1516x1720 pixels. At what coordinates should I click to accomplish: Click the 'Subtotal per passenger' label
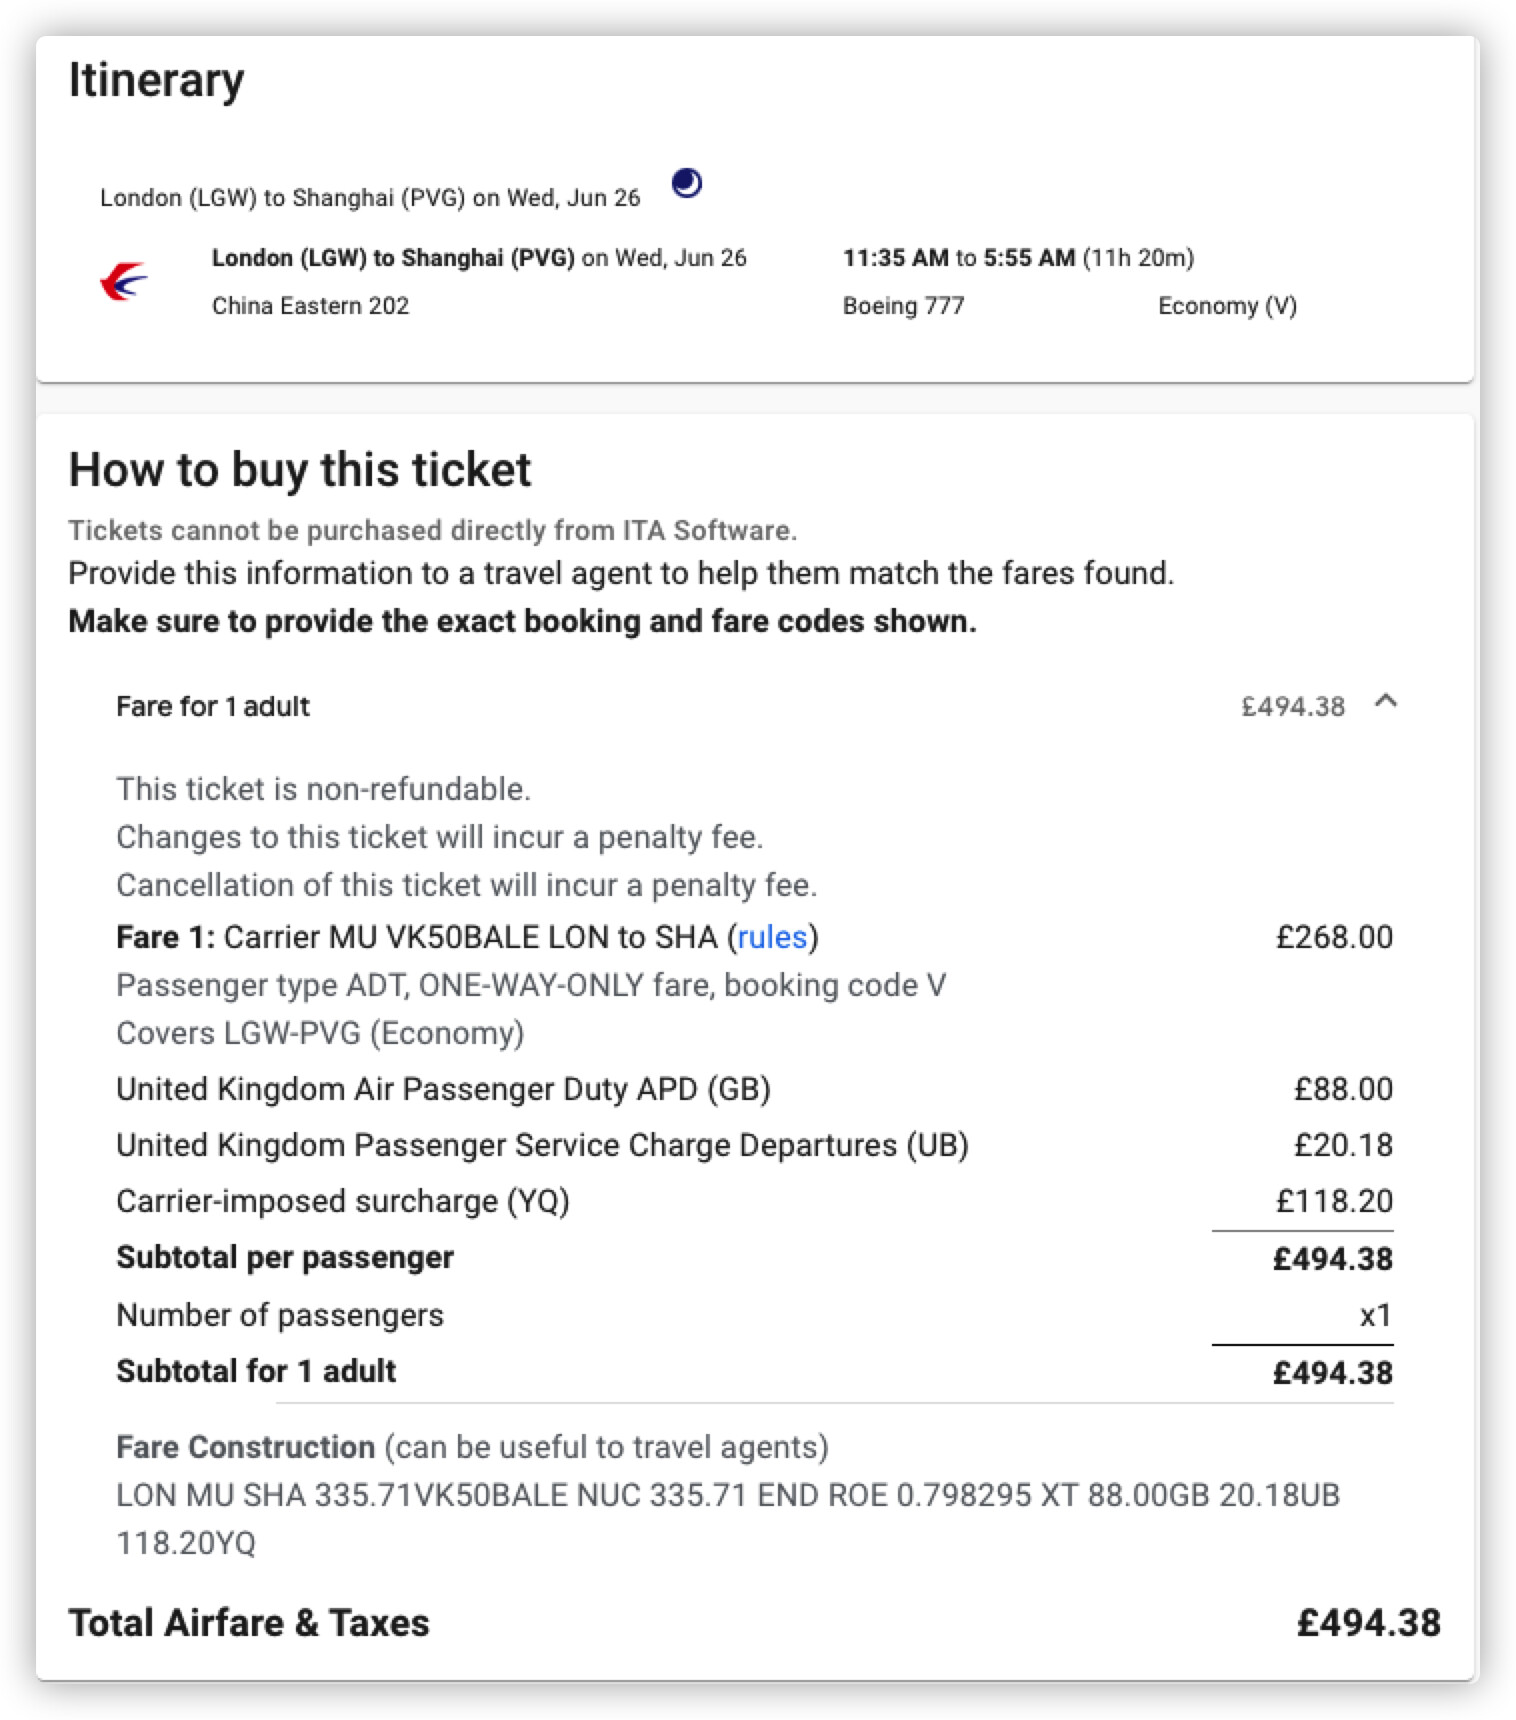(285, 1258)
